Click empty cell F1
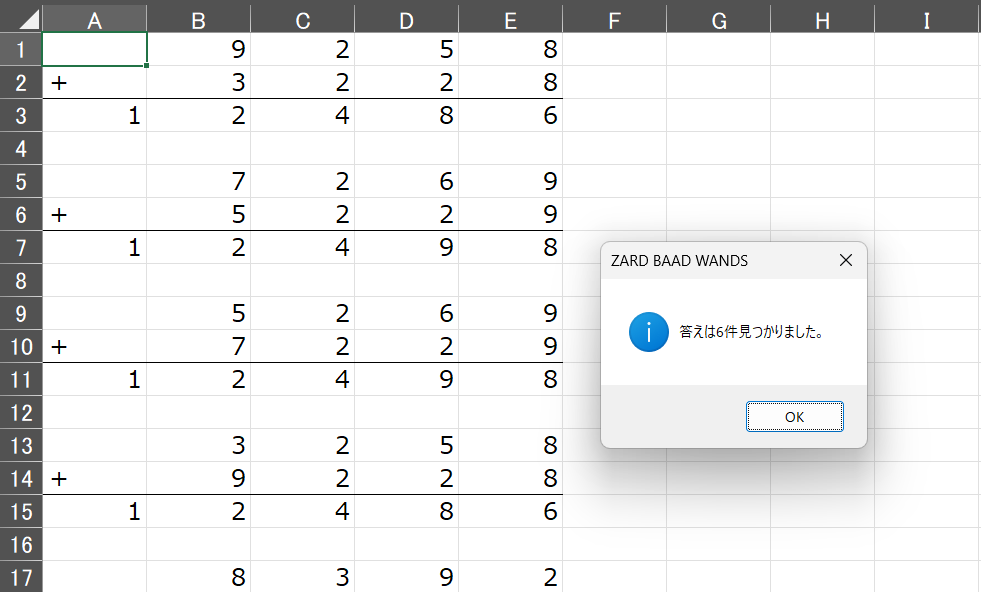 pos(614,49)
